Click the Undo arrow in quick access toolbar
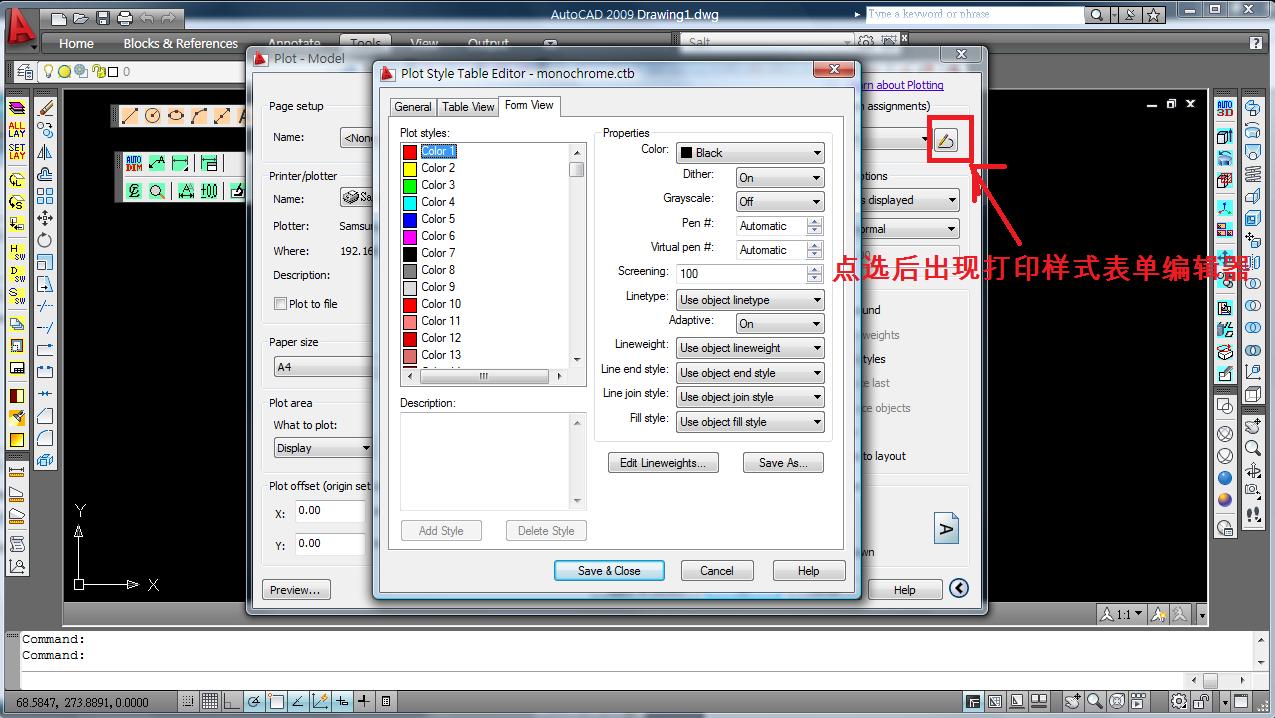 [x=147, y=18]
